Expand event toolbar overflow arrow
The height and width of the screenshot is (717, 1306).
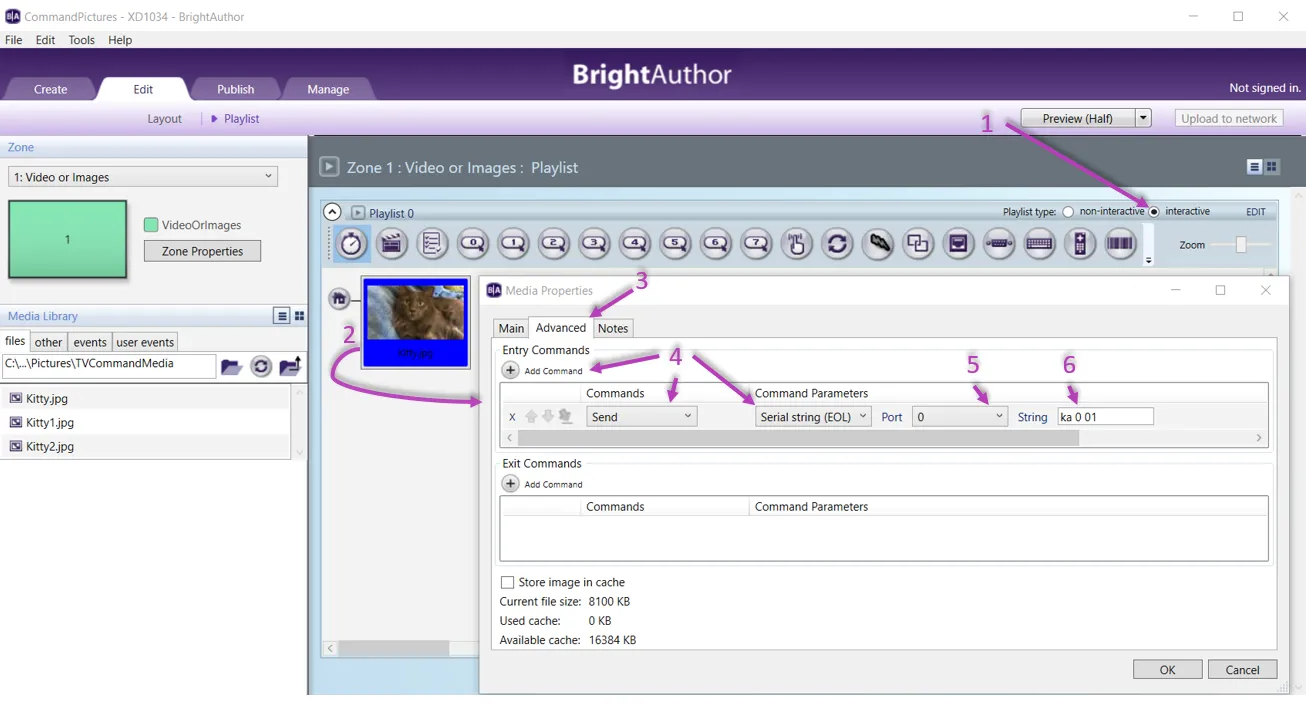1148,260
